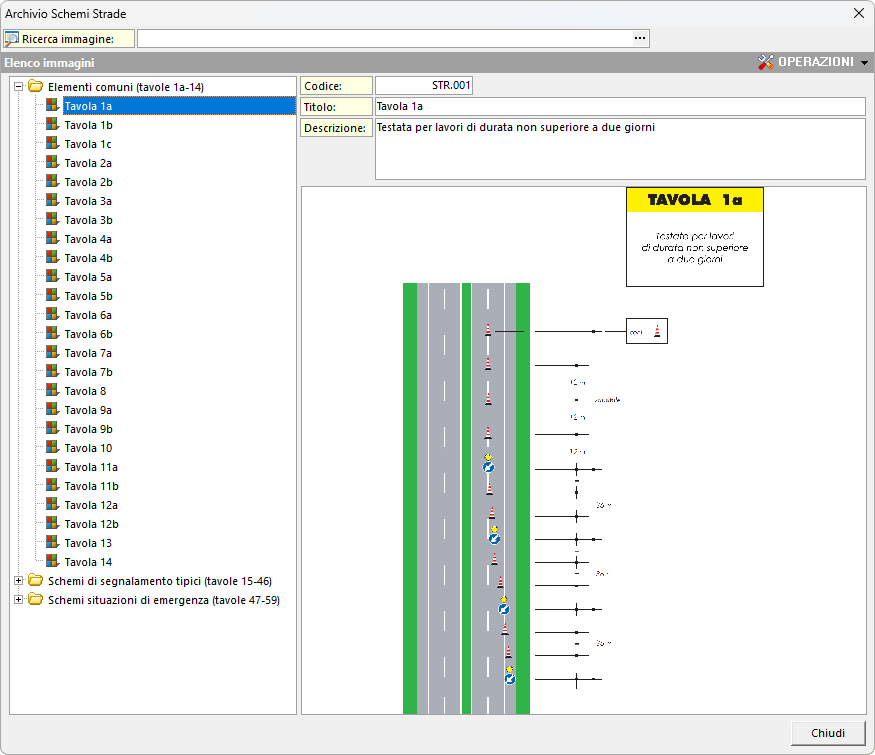Click the image icon for Tavola 8
The height and width of the screenshot is (755, 875).
tap(52, 391)
